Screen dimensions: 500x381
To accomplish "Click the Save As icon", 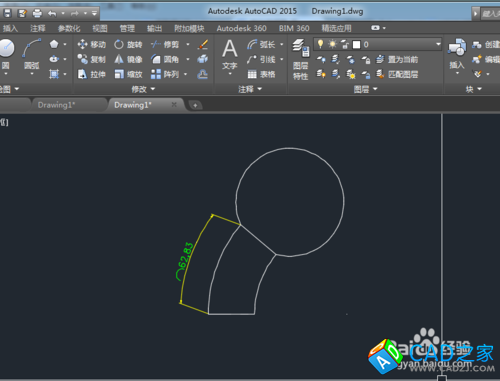I will 22,13.
